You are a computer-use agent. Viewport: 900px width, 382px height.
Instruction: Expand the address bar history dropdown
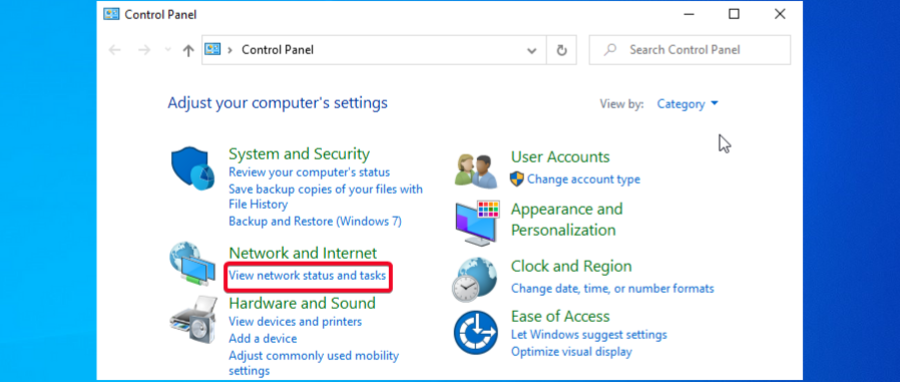click(x=532, y=50)
